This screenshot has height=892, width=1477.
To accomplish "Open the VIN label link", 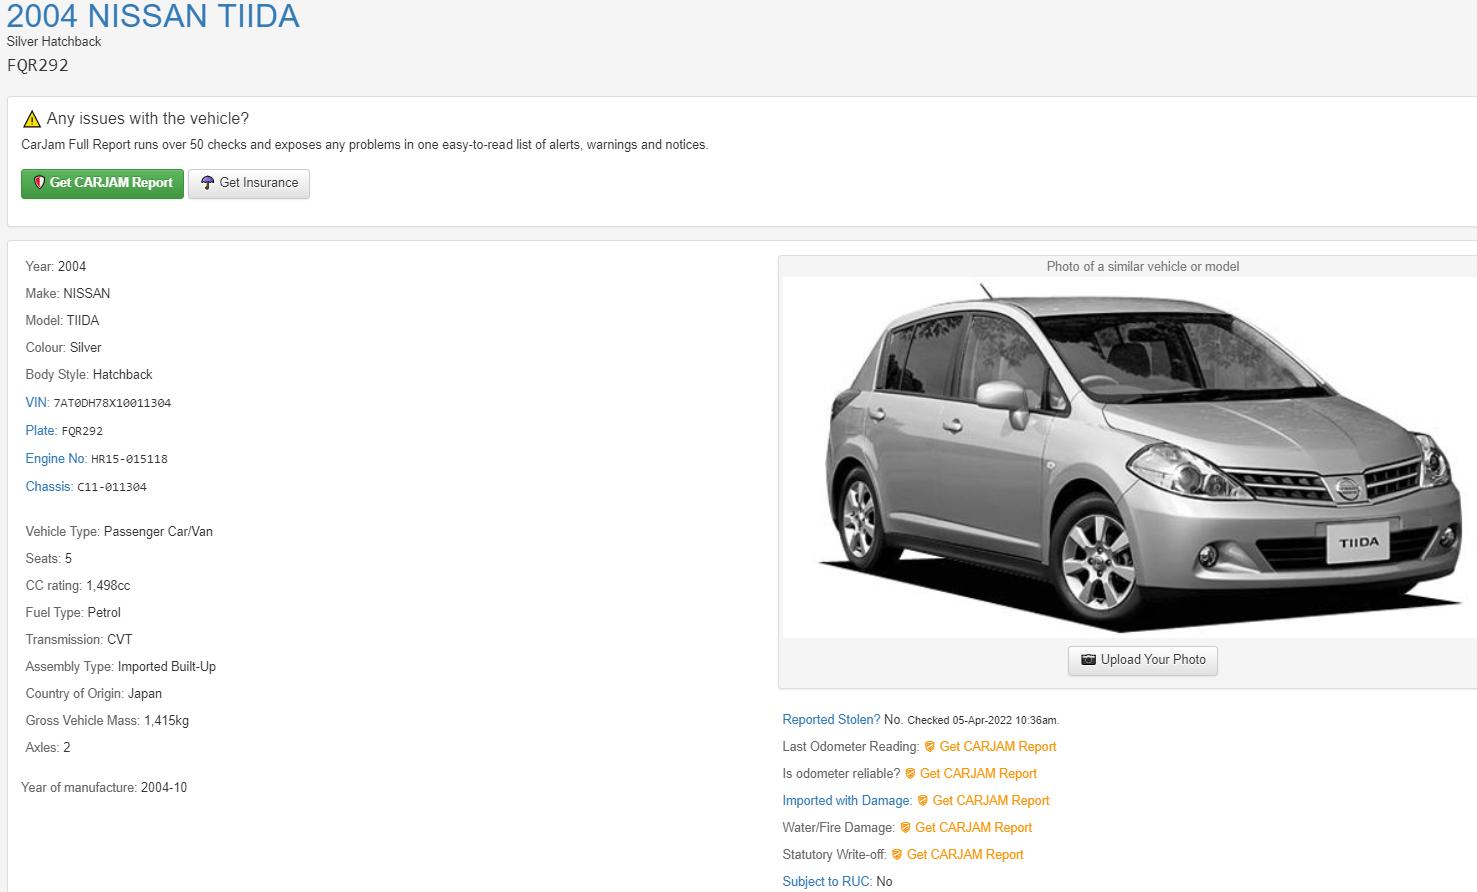I will tap(36, 402).
